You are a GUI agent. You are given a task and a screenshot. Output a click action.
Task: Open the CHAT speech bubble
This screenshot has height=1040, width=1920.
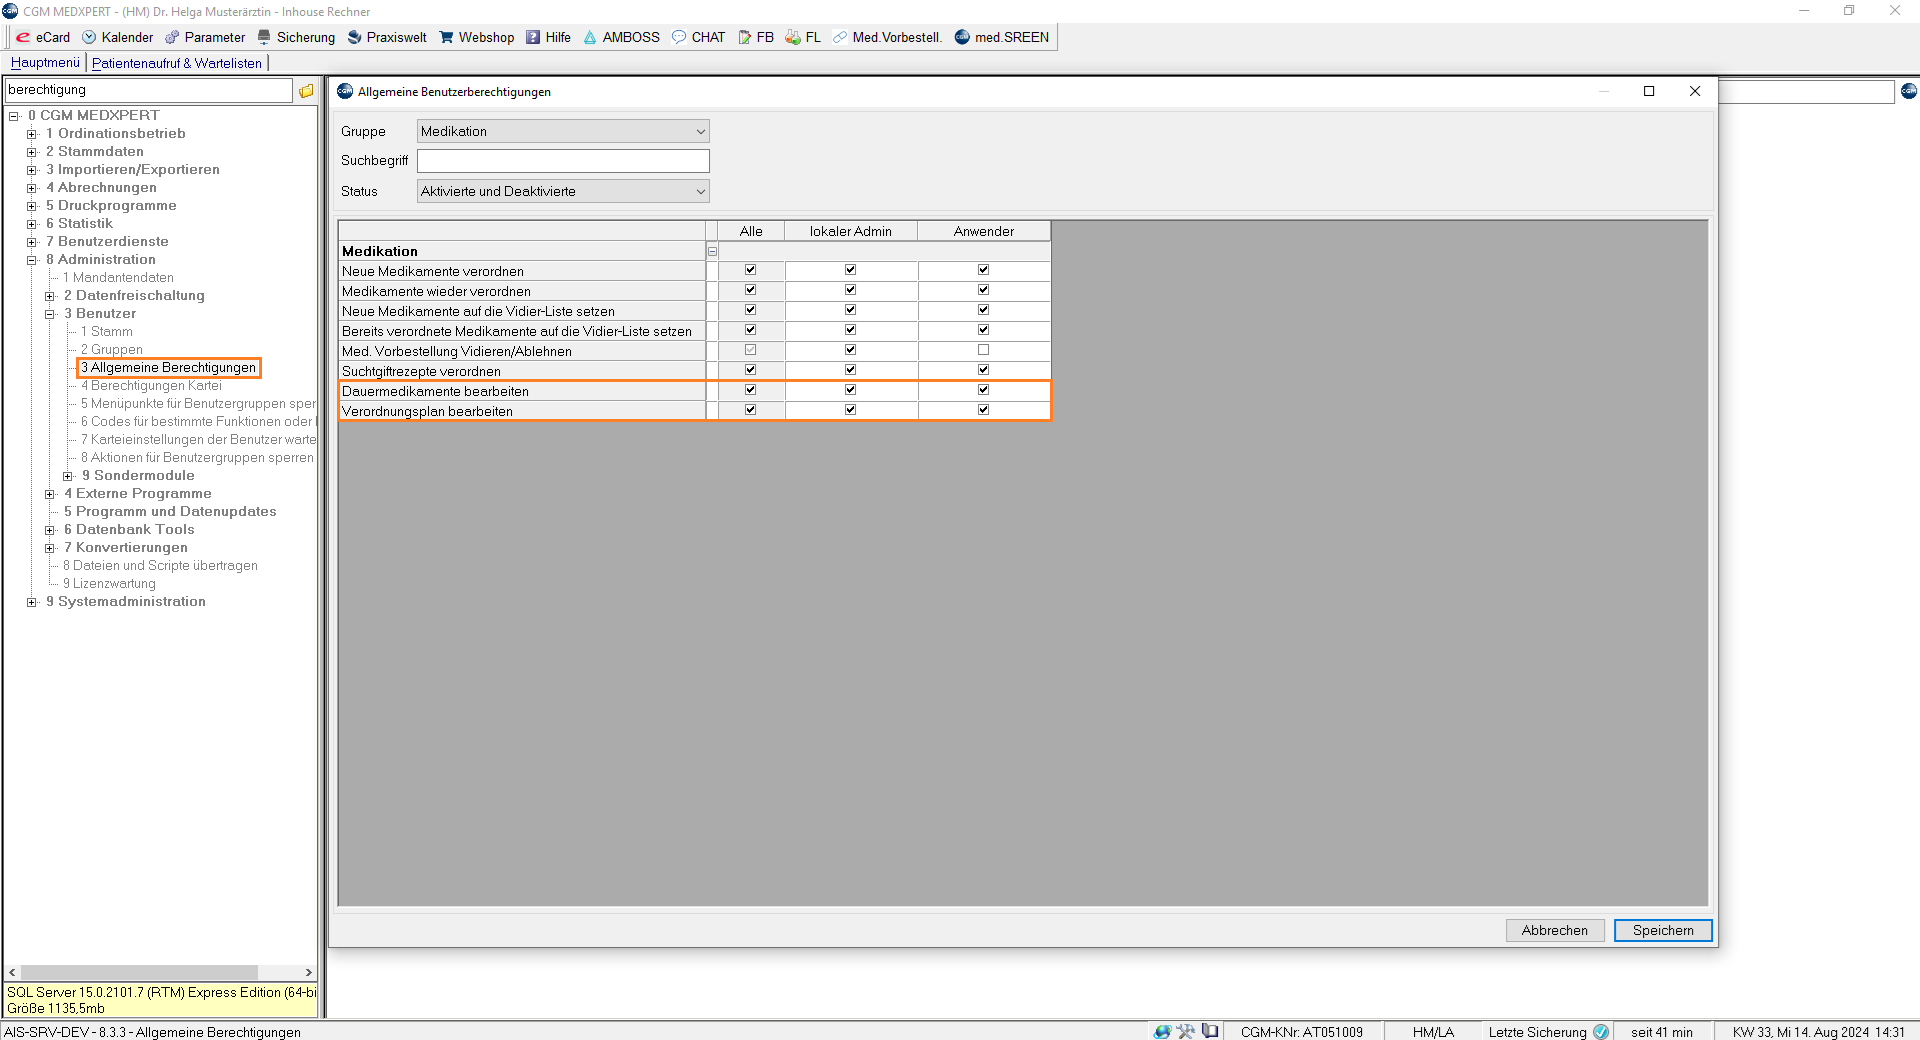pyautogui.click(x=679, y=37)
